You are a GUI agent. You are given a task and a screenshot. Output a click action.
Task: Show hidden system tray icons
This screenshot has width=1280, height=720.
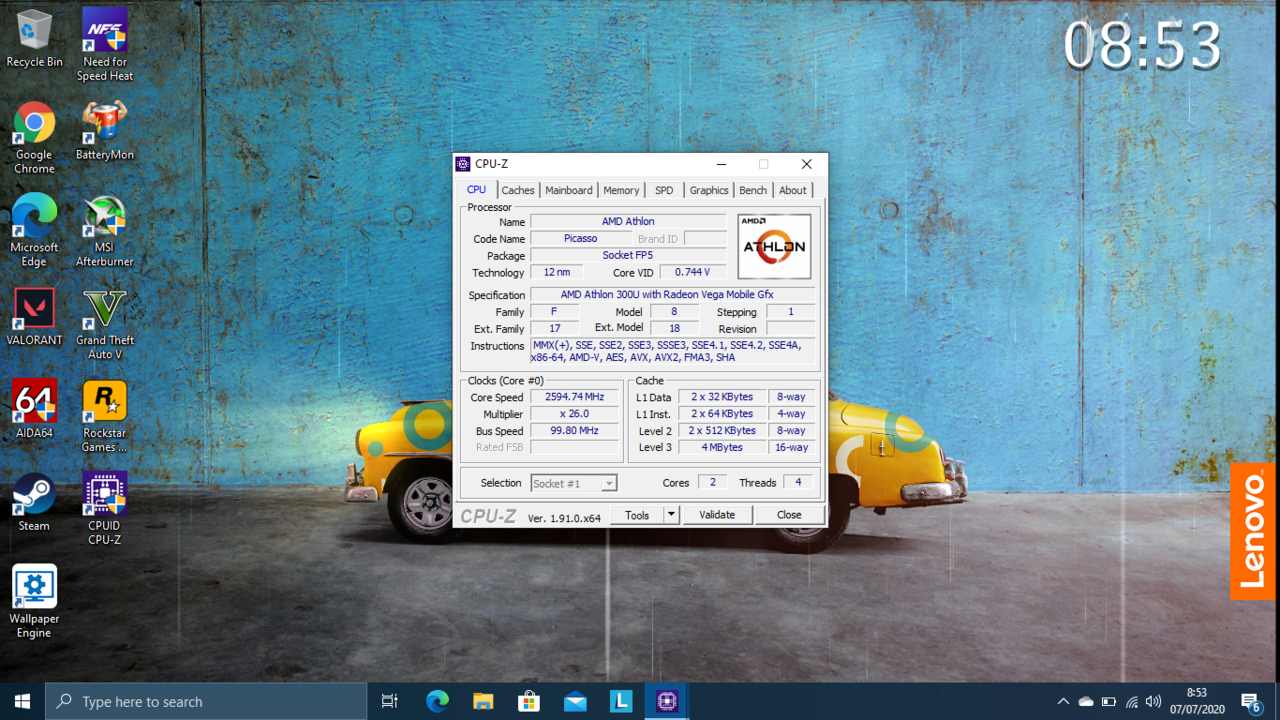1063,701
